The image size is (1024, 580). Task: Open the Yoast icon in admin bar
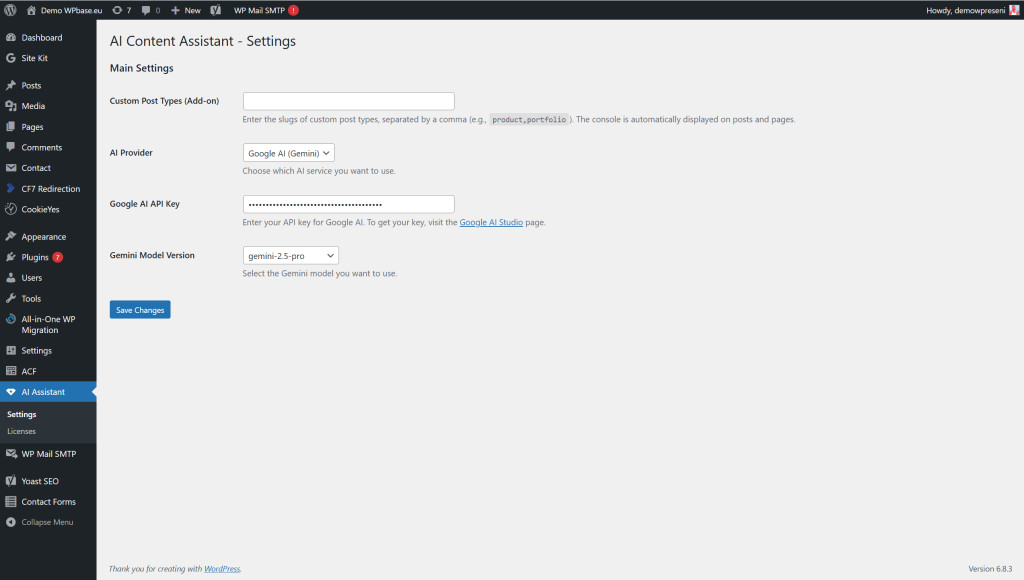216,10
